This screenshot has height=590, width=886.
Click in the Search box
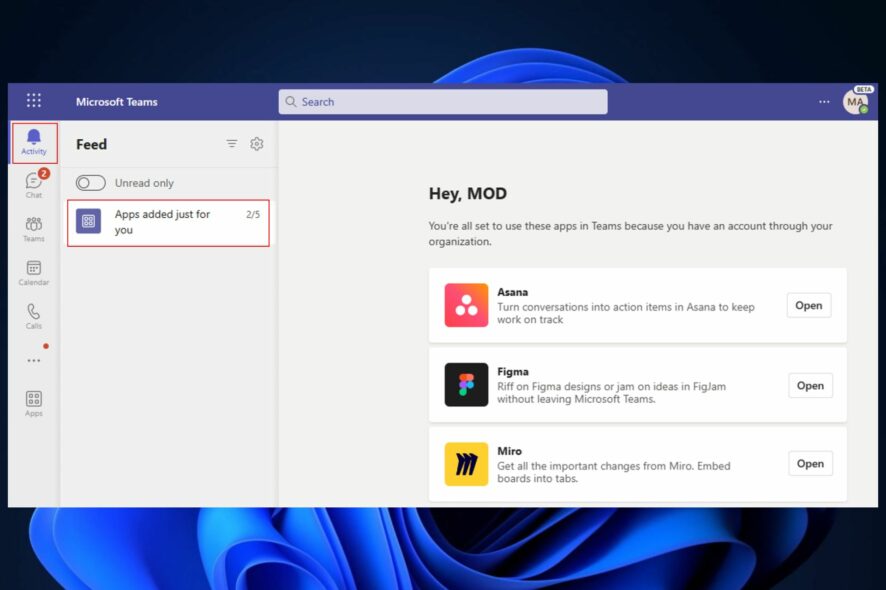point(443,102)
